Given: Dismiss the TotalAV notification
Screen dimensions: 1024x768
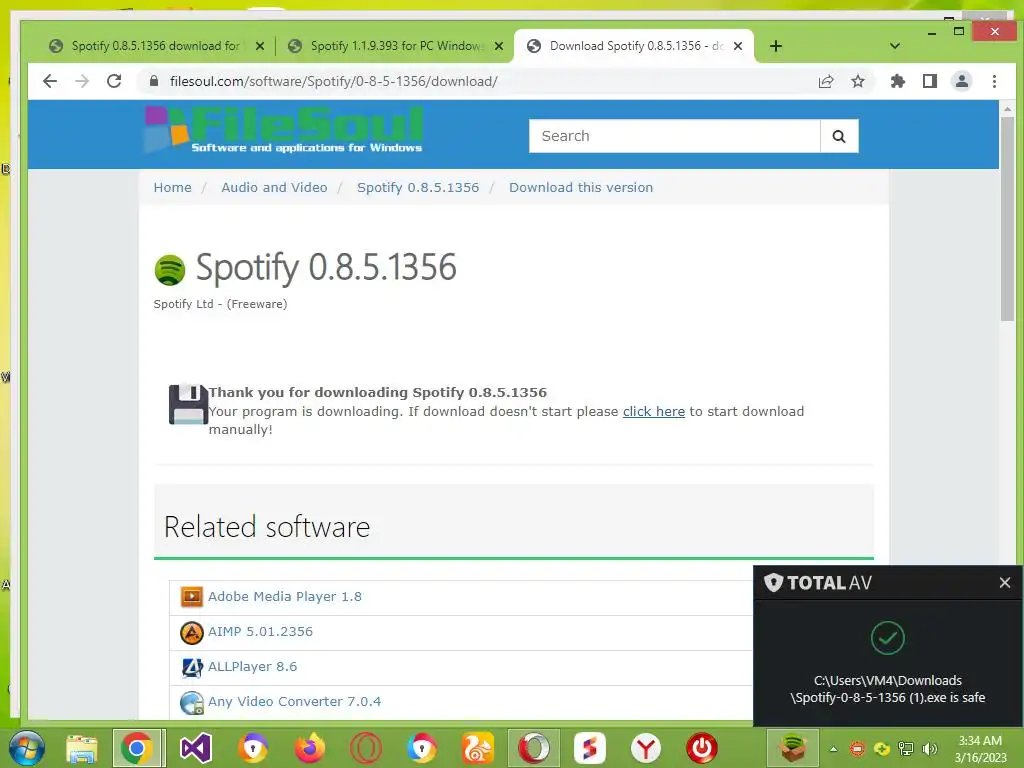Looking at the screenshot, I should (1004, 583).
